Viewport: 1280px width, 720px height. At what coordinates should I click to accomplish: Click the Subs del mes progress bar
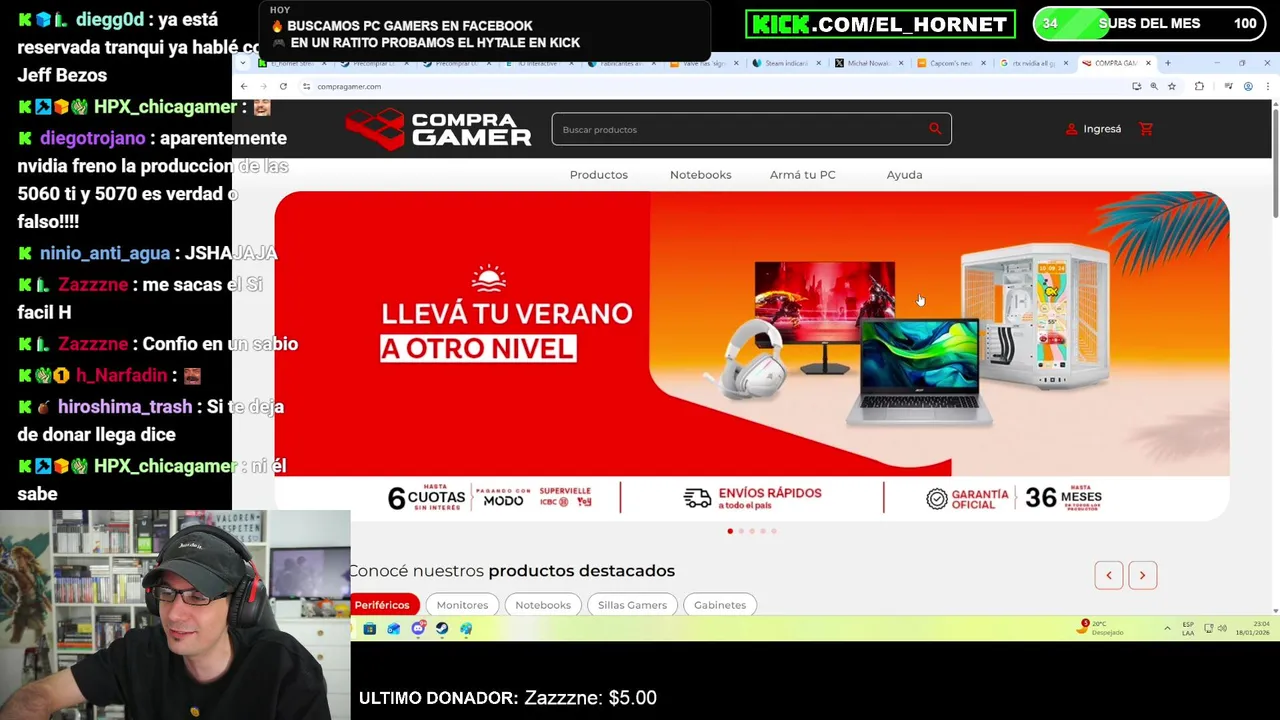(x=1149, y=24)
